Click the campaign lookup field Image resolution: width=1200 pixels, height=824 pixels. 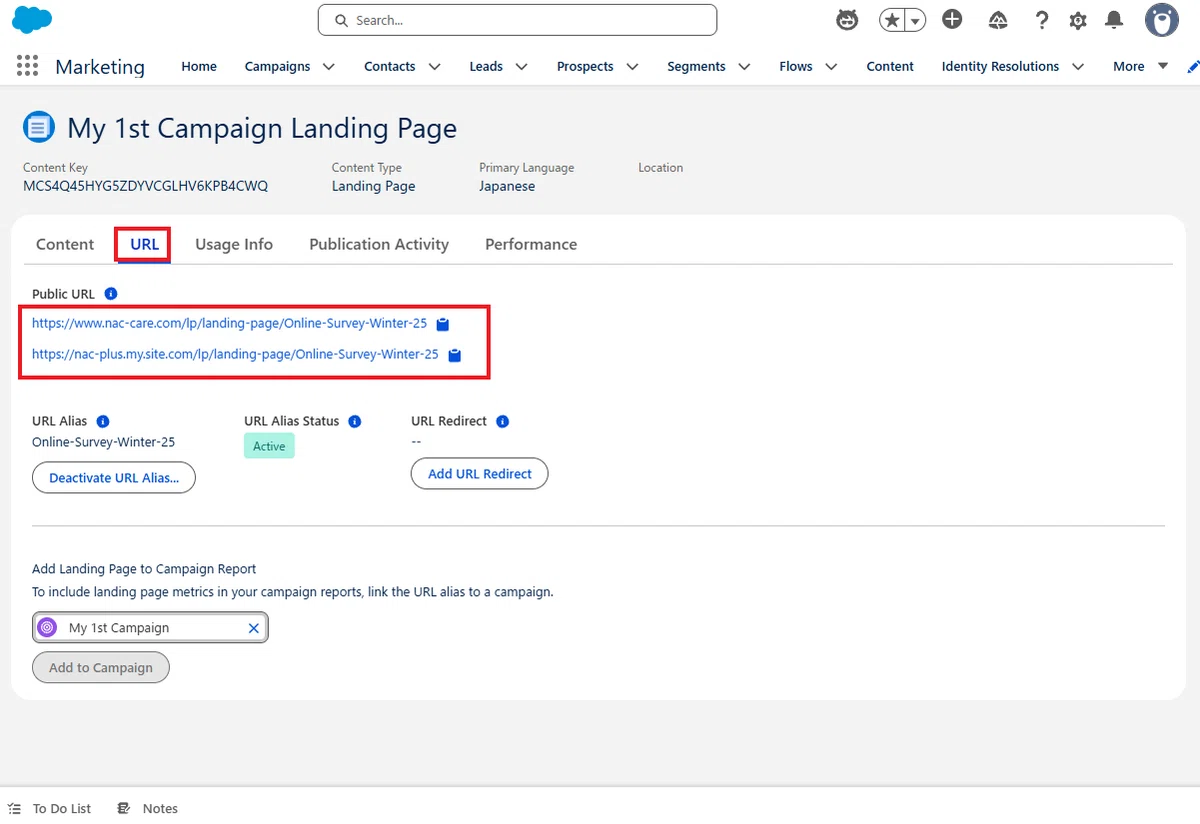150,628
